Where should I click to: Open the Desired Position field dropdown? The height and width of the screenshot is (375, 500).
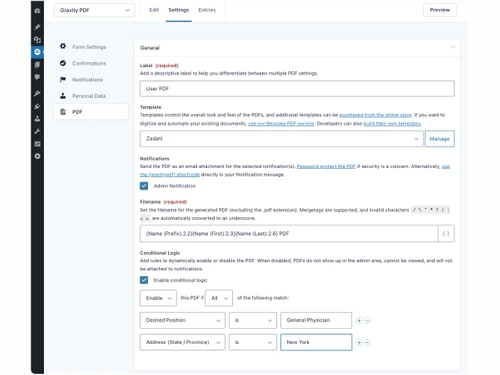(183, 320)
